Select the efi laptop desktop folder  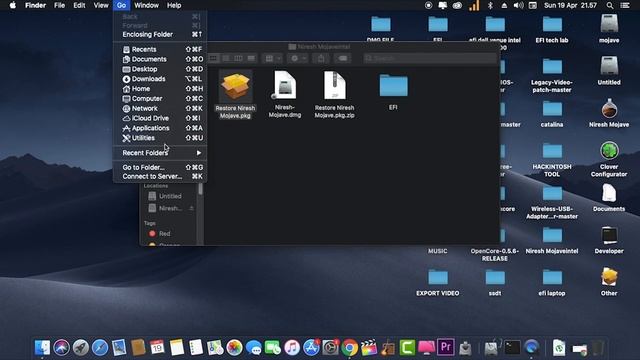(552, 282)
